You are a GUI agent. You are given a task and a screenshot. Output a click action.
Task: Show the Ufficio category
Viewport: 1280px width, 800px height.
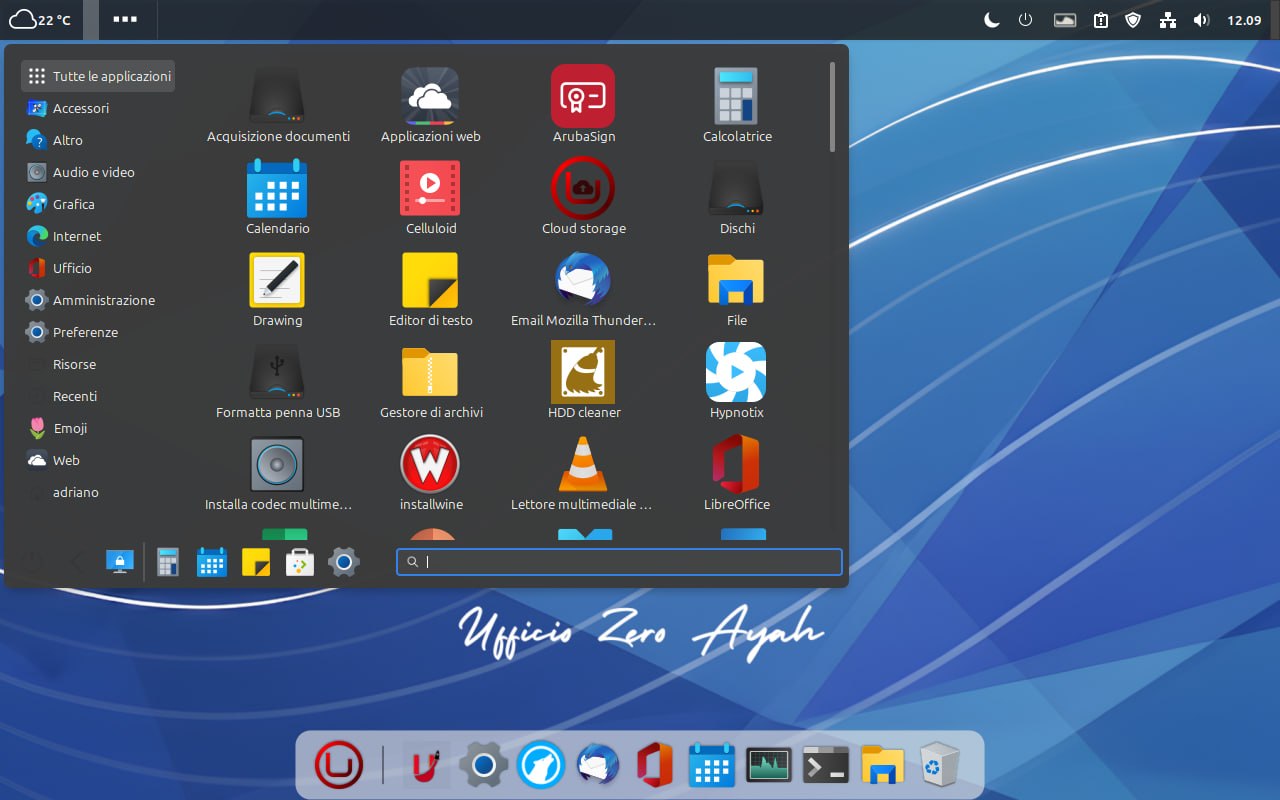click(98, 268)
